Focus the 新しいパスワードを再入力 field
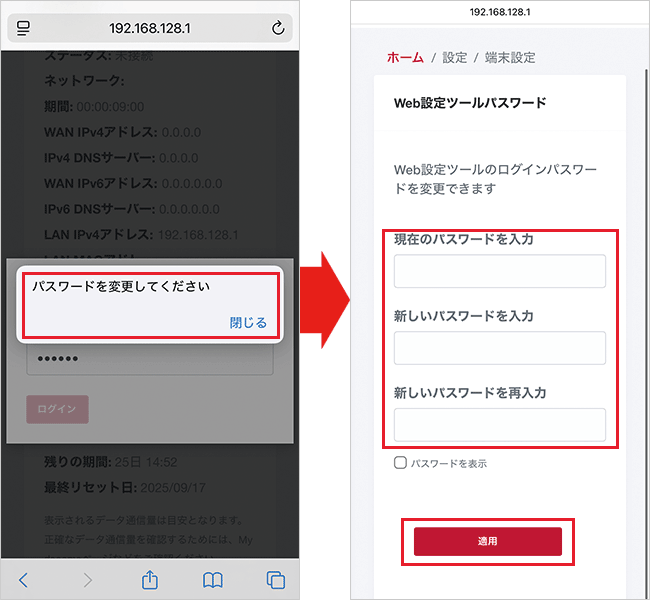This screenshot has height=600, width=650. [500, 425]
